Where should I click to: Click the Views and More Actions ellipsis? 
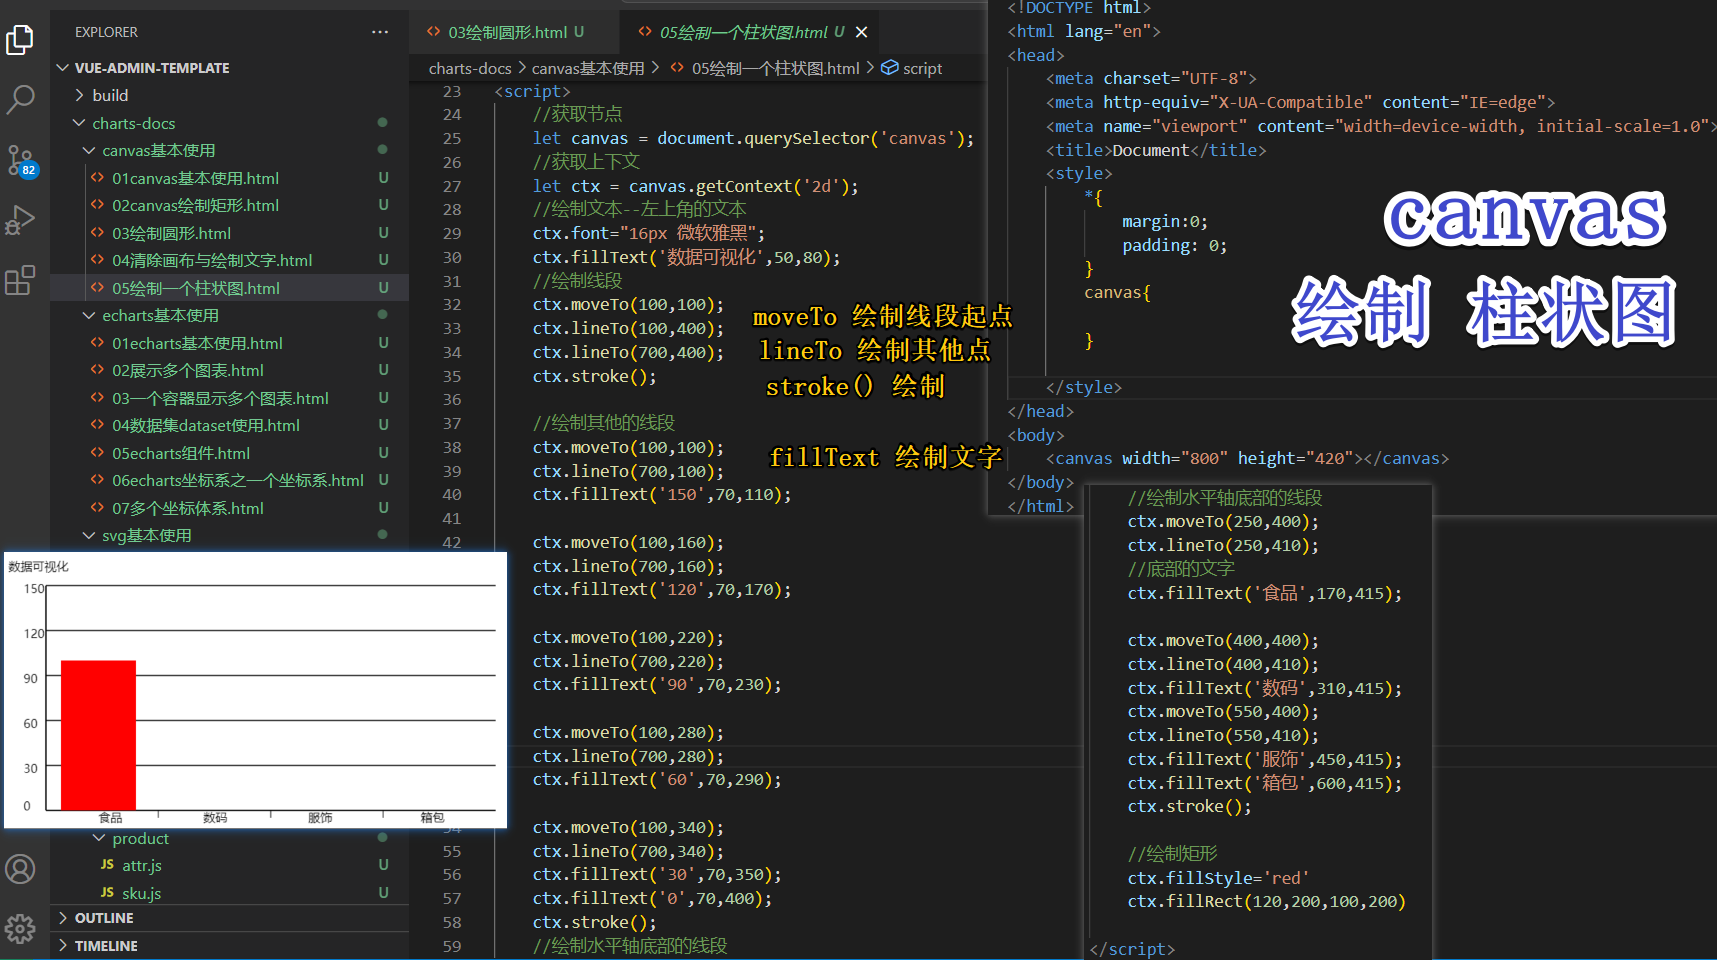click(x=380, y=31)
